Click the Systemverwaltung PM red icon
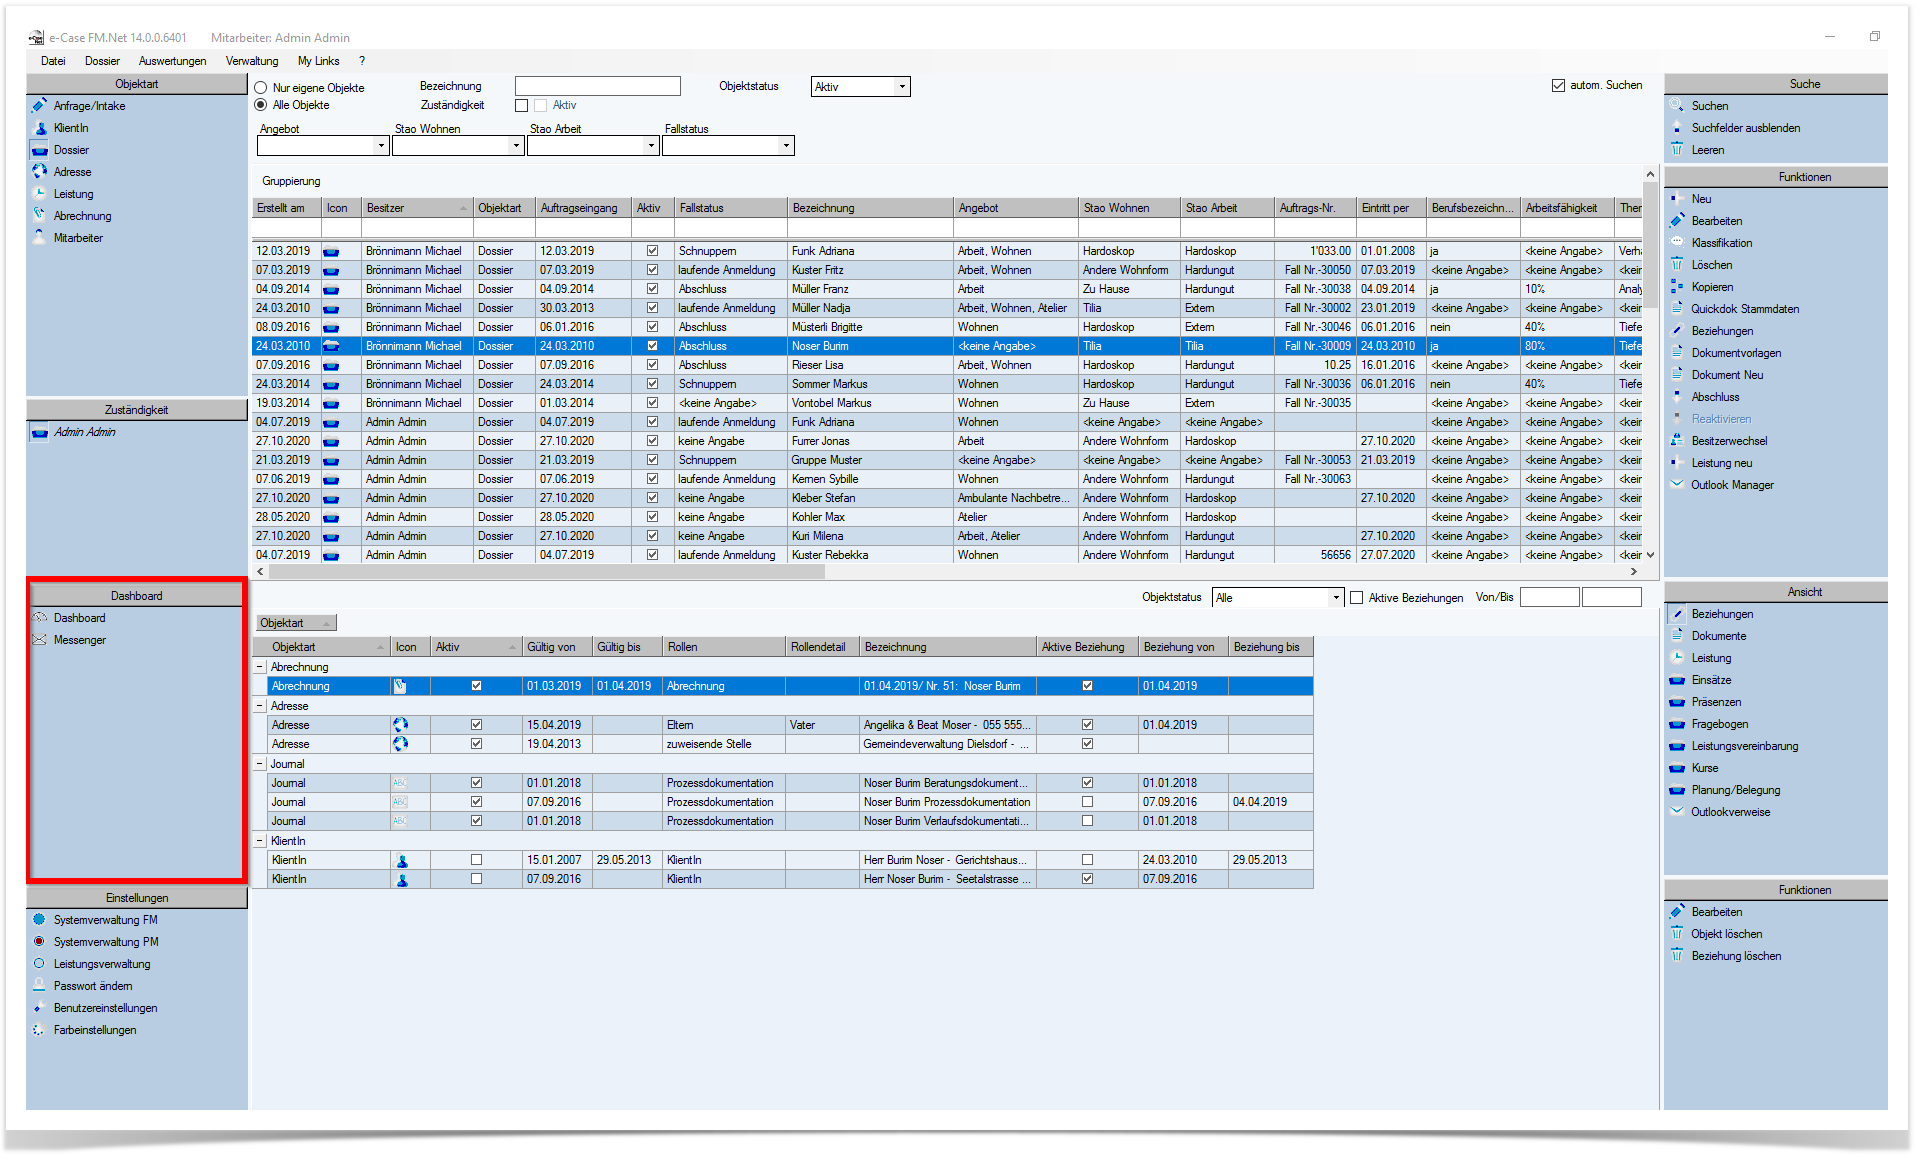Image resolution: width=1922 pixels, height=1159 pixels. click(39, 942)
